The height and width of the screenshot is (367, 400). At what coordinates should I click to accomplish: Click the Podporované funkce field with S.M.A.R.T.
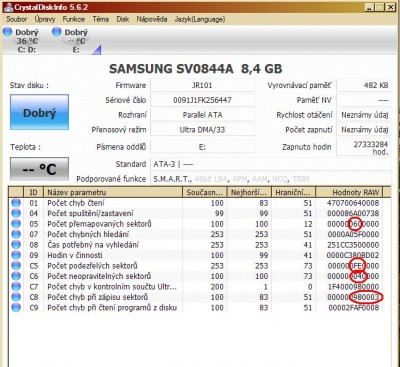(270, 179)
